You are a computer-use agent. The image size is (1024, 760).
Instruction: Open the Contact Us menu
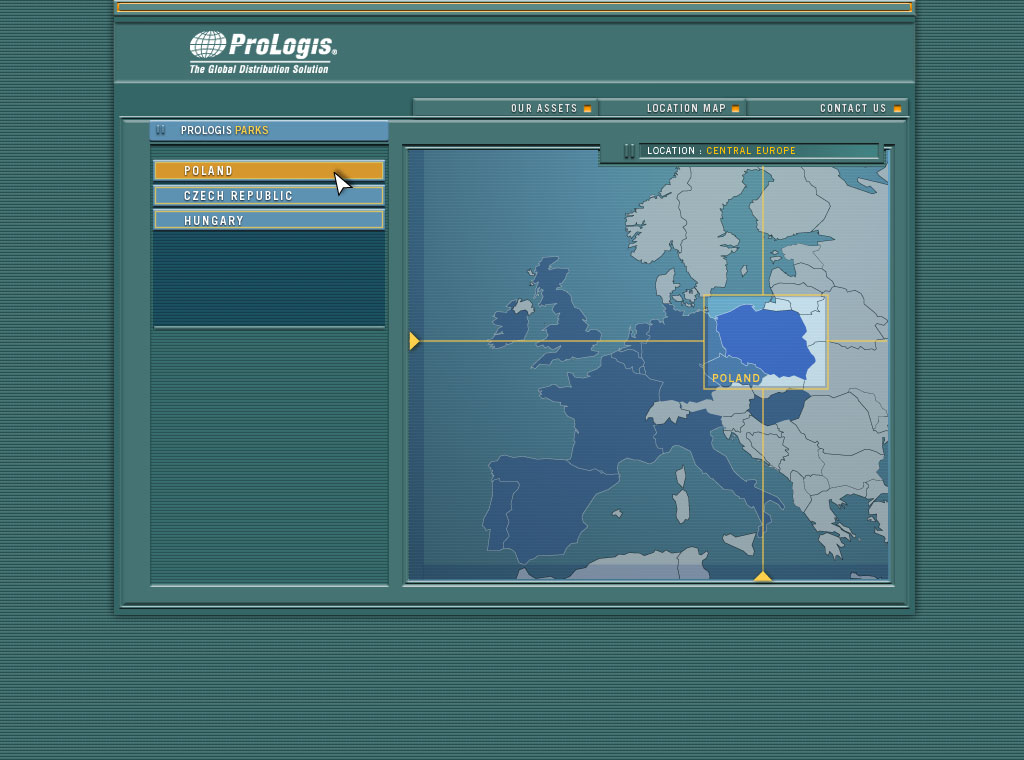[852, 109]
